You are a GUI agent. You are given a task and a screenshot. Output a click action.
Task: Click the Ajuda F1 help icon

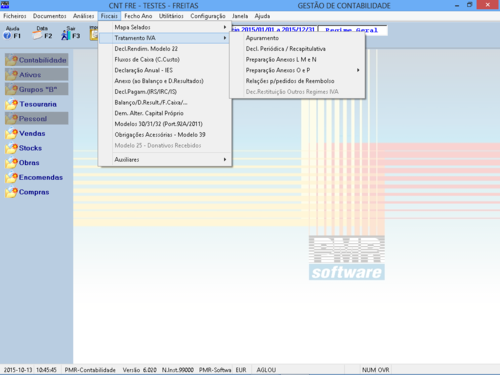[12, 33]
